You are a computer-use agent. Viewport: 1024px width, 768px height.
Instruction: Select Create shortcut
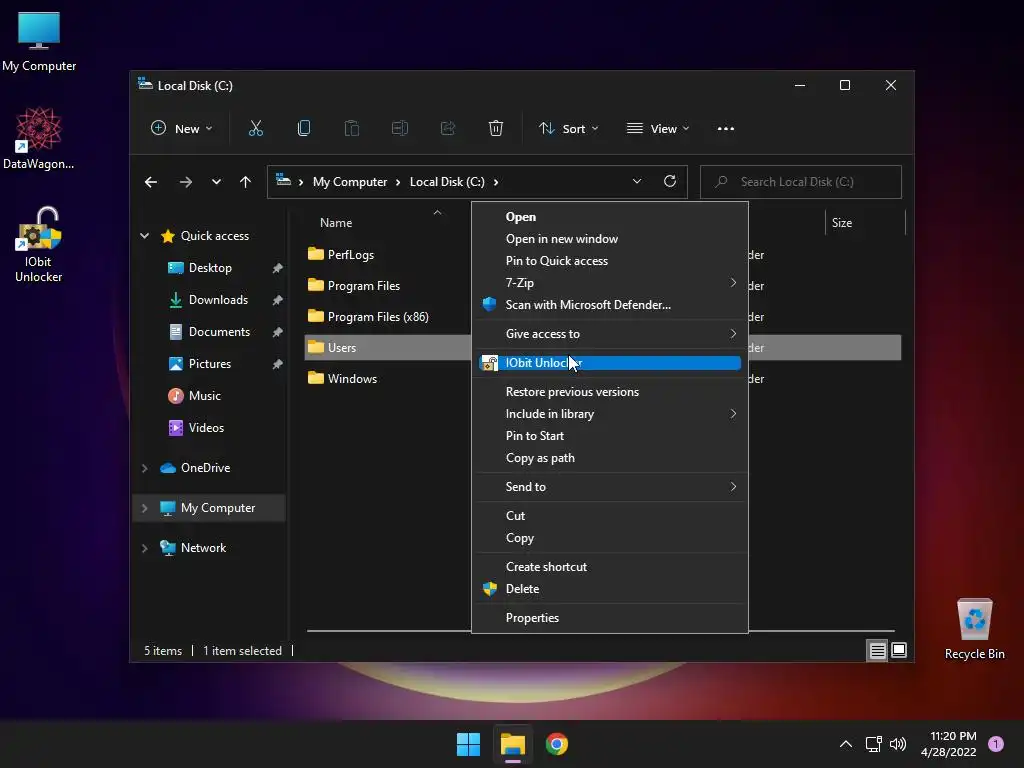[610, 567]
